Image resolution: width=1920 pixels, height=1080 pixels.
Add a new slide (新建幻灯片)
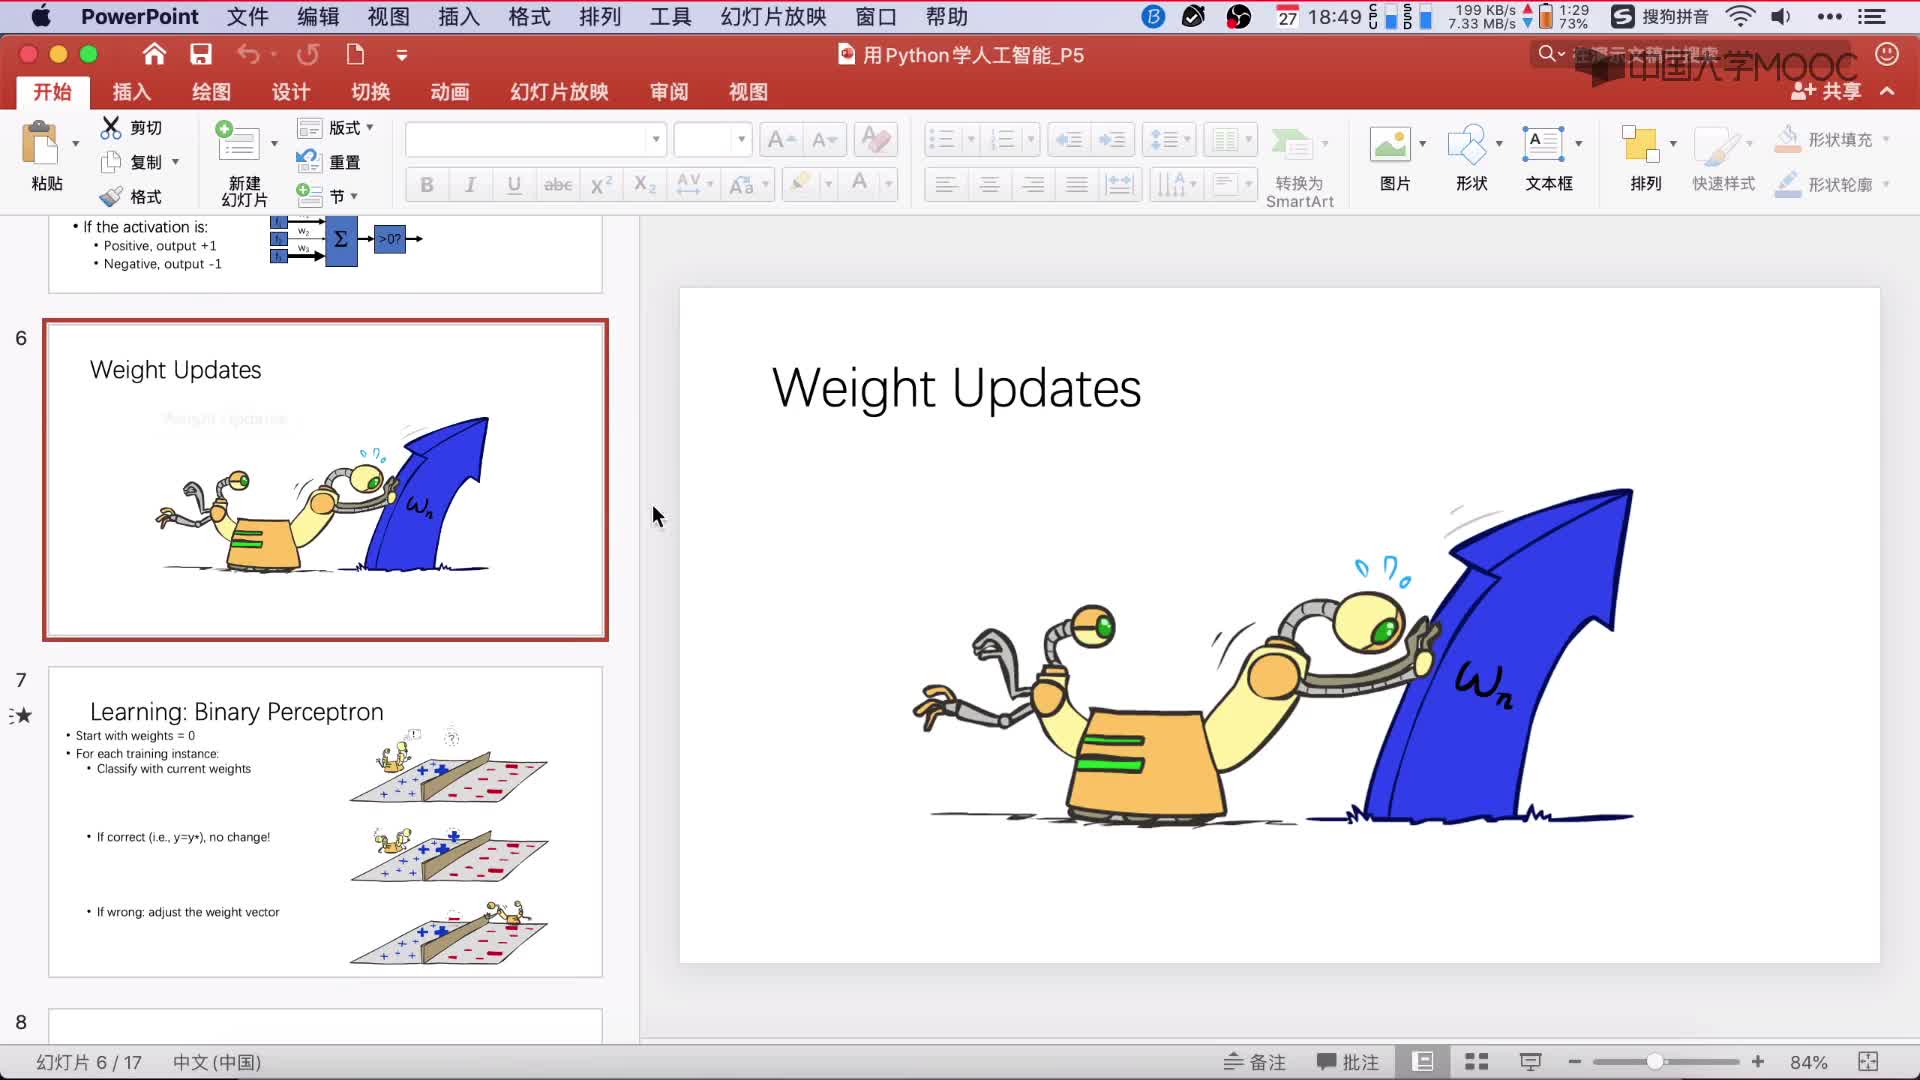pyautogui.click(x=238, y=141)
